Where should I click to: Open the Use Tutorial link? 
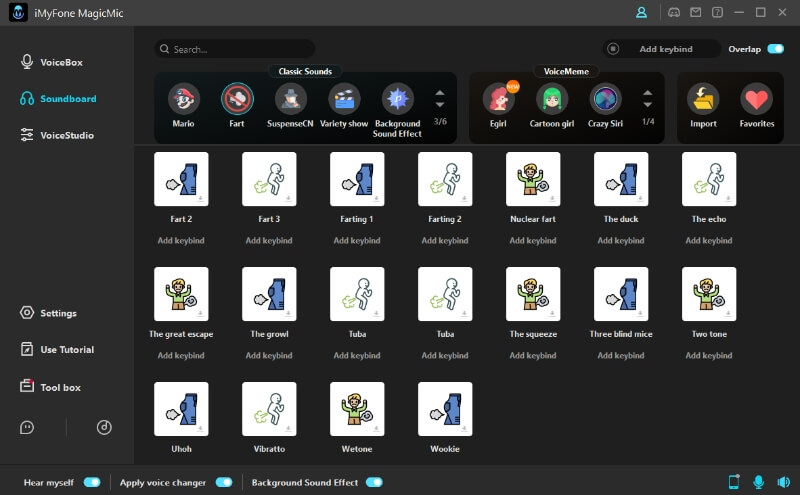pos(66,350)
